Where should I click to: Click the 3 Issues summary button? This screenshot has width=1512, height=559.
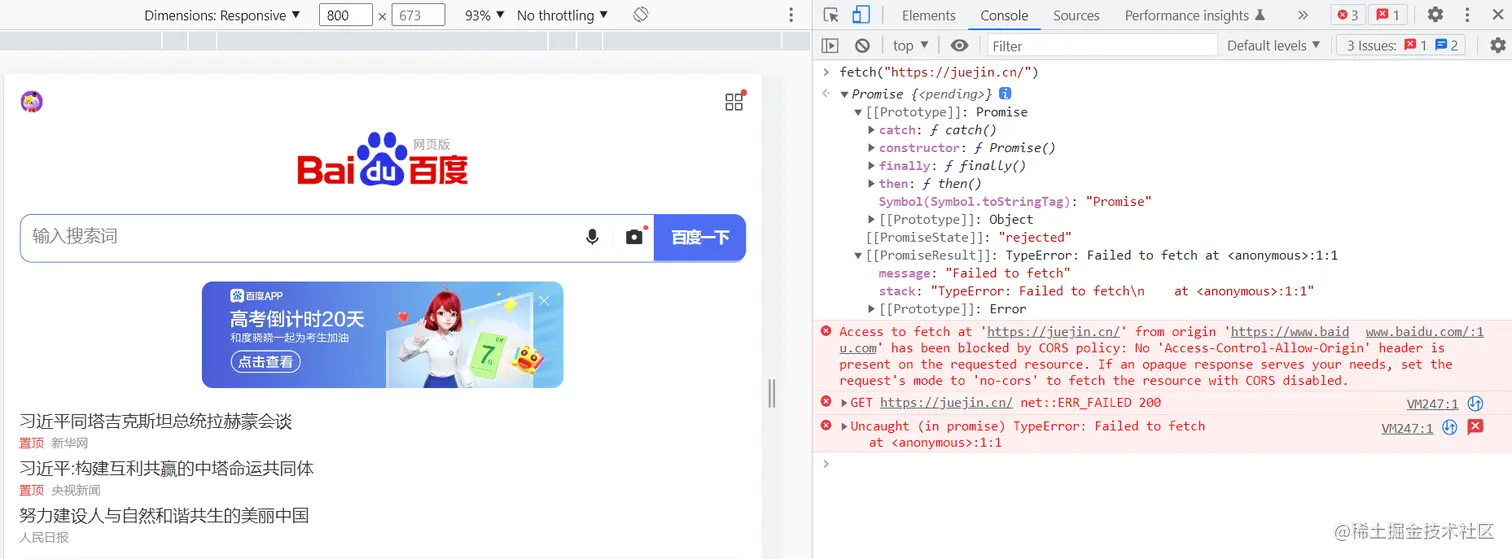(1402, 45)
